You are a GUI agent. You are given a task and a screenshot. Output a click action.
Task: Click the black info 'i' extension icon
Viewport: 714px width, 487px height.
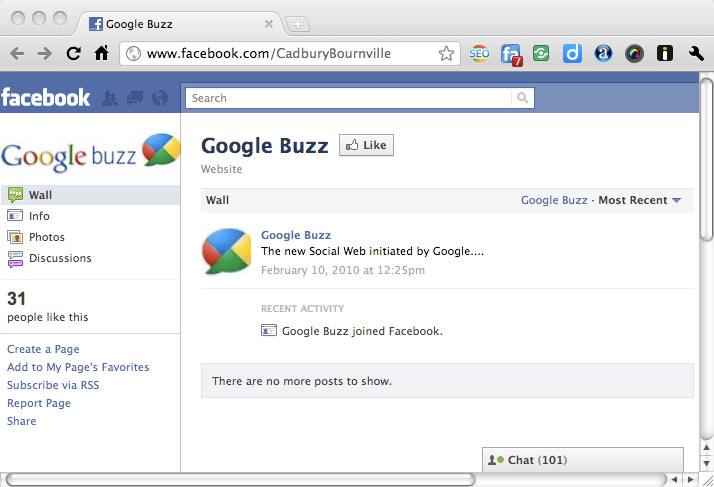coord(665,54)
